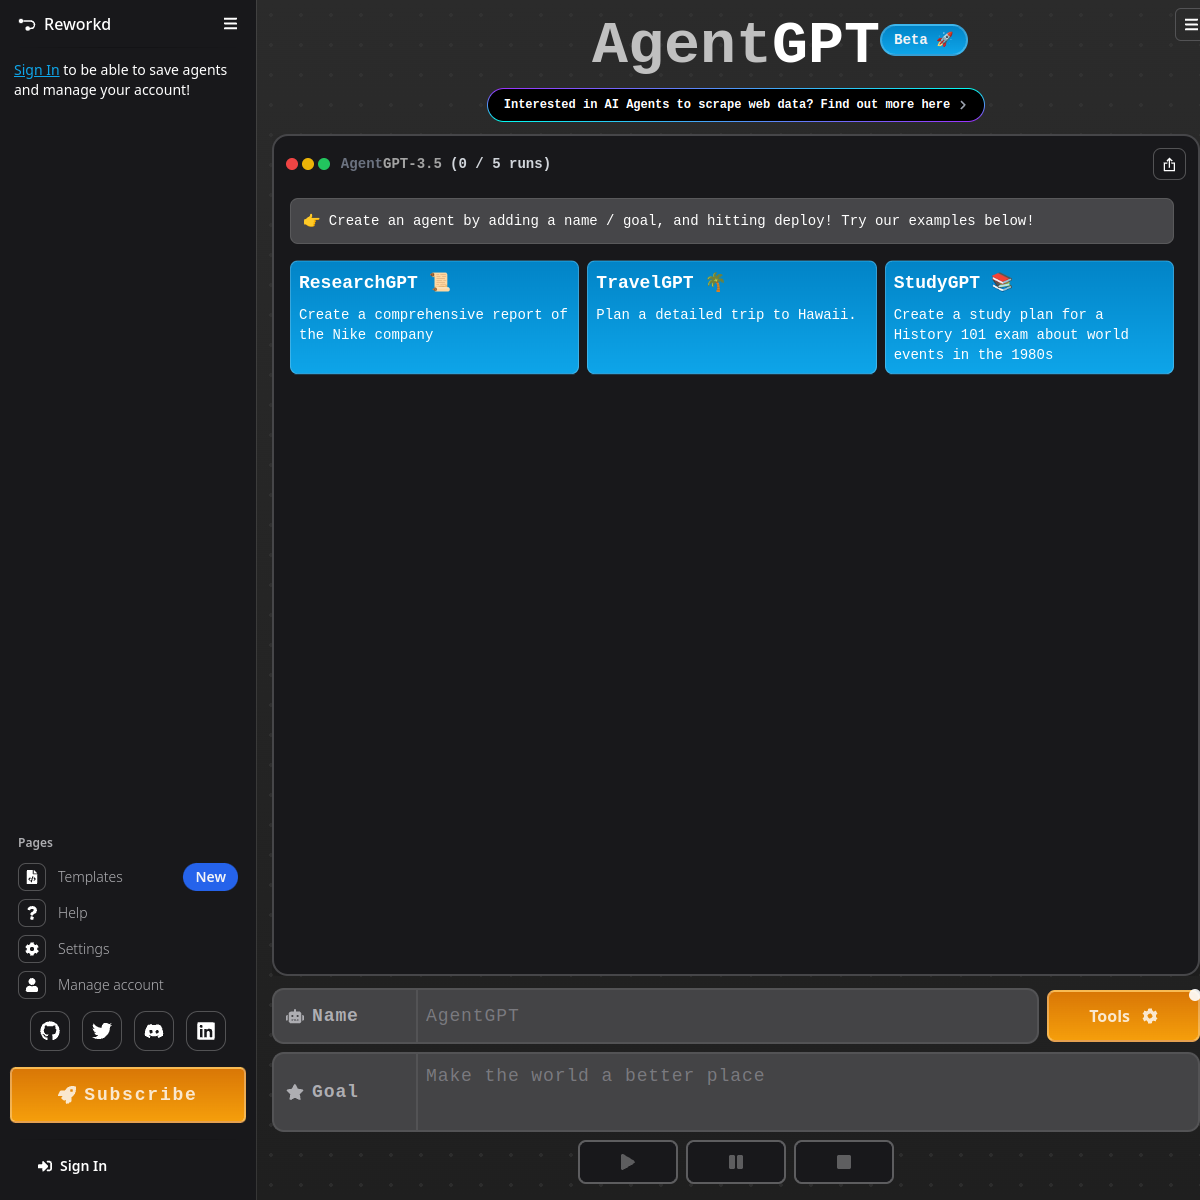This screenshot has height=1200, width=1200.
Task: Open Templates marked with New badge
Action: tap(90, 876)
